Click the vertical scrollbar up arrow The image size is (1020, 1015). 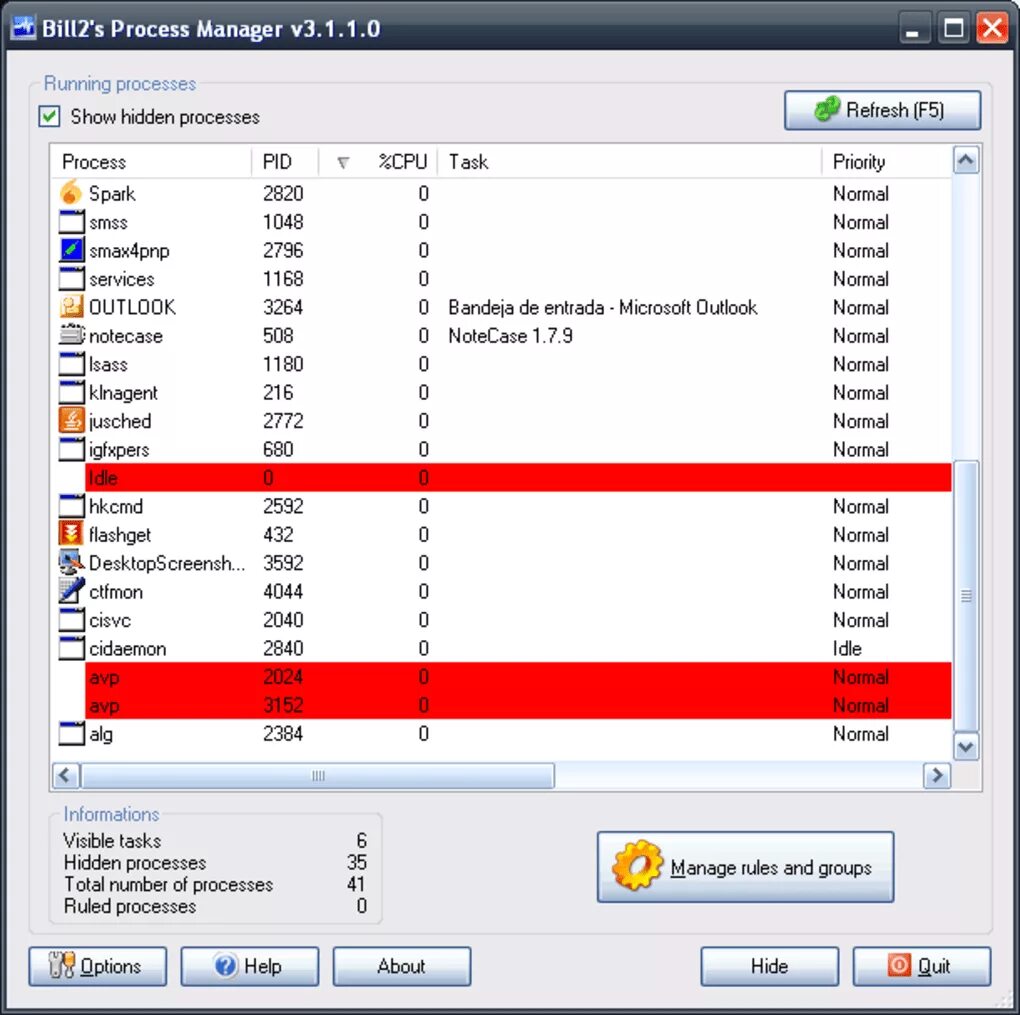[966, 160]
